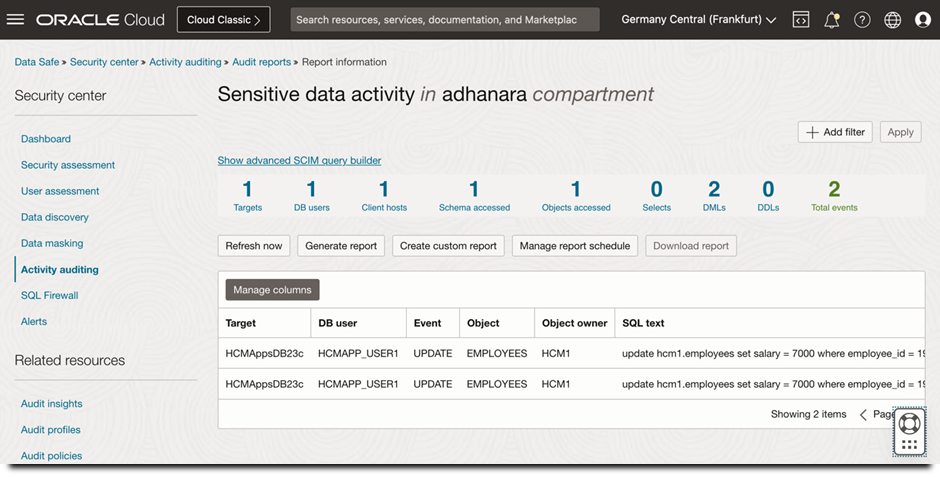Image resolution: width=940 pixels, height=477 pixels.
Task: Open SQL Firewall in the sidebar
Action: click(x=50, y=295)
